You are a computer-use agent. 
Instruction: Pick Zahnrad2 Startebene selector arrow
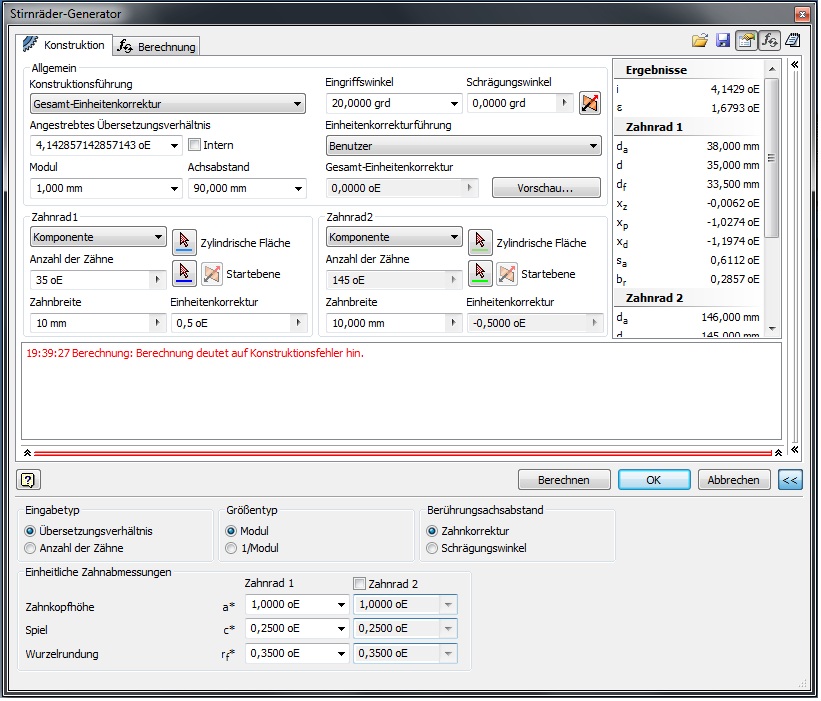482,274
